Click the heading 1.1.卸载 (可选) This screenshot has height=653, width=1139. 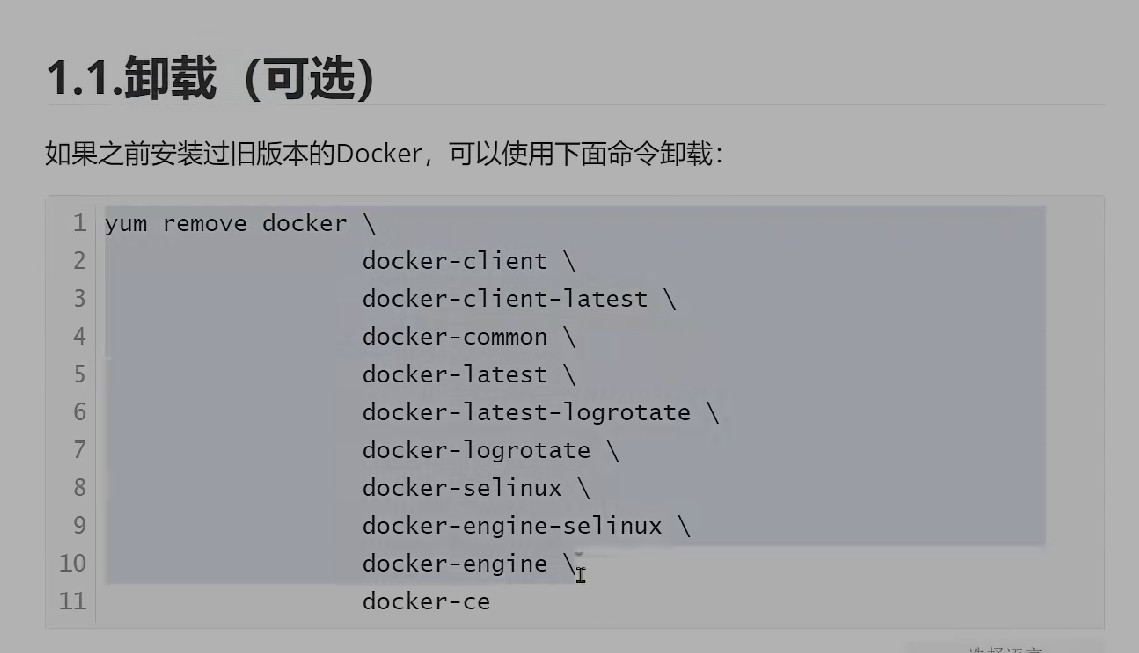pyautogui.click(x=210, y=80)
